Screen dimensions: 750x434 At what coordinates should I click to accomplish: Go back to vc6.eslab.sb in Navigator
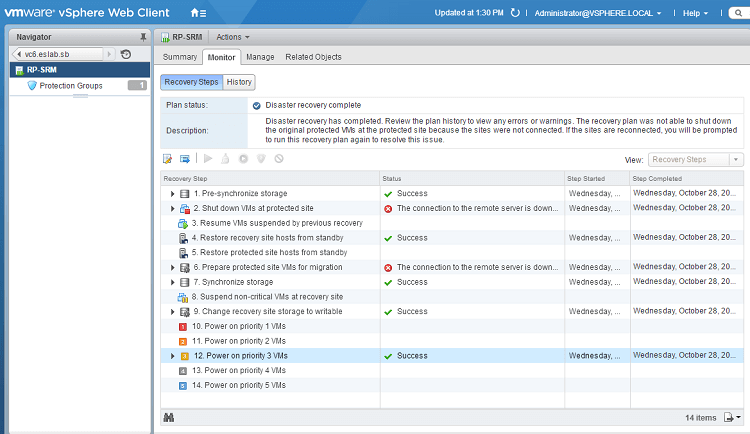(55, 54)
